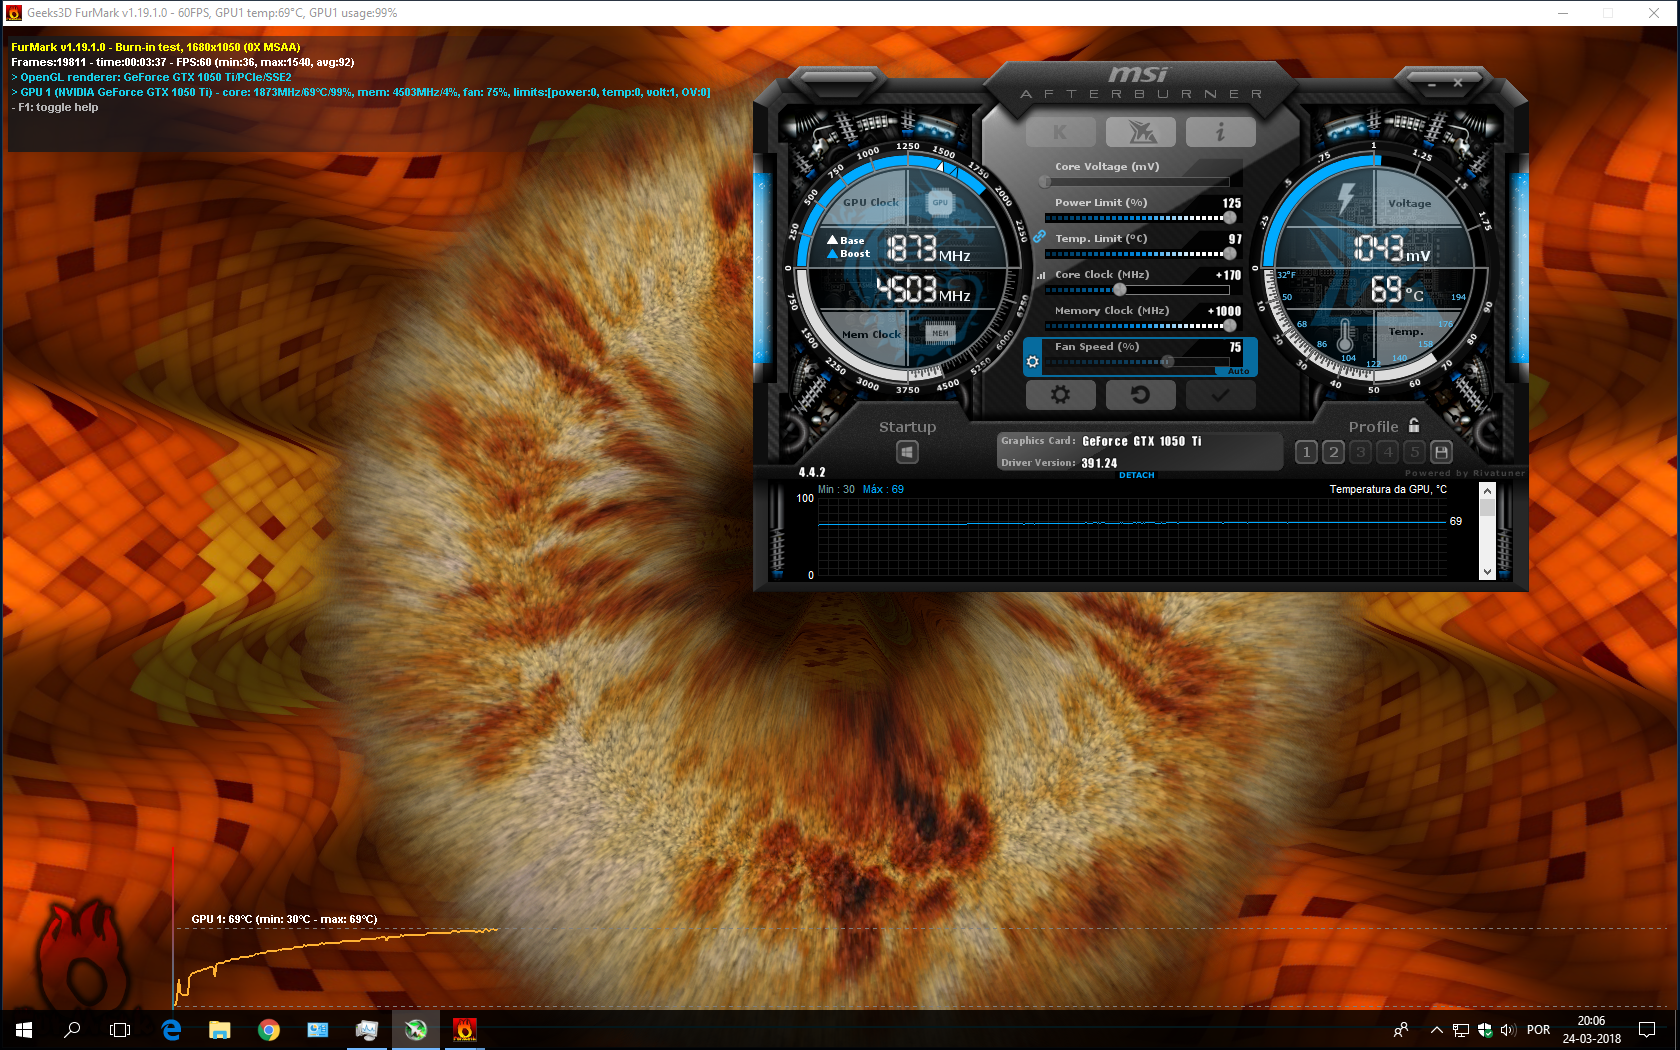Open the core clock curve bars icon
The height and width of the screenshot is (1050, 1680).
tap(1041, 275)
